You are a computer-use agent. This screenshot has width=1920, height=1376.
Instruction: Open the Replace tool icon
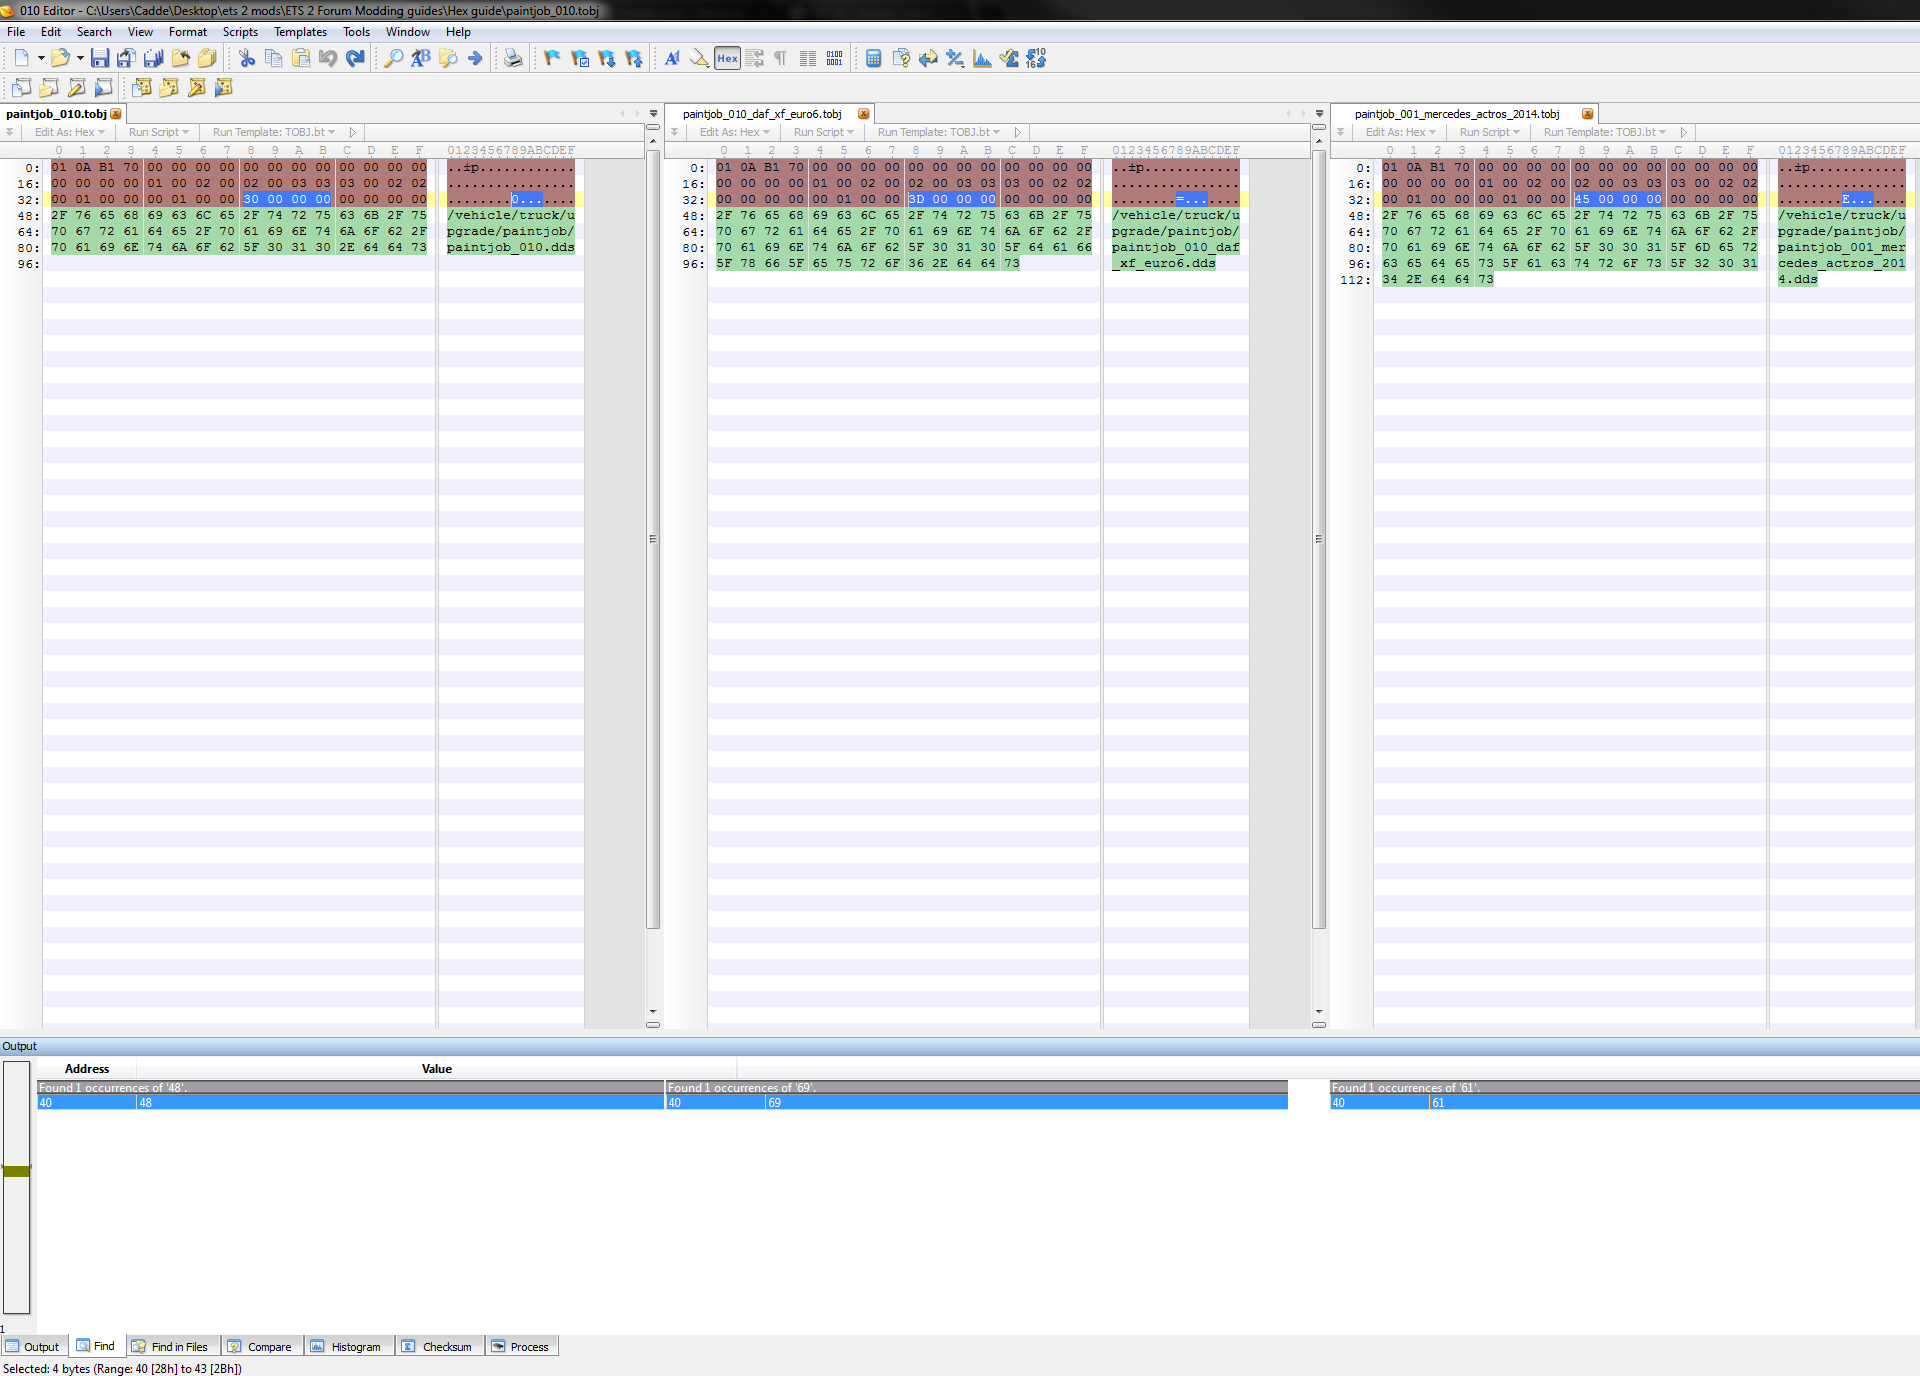[x=421, y=58]
